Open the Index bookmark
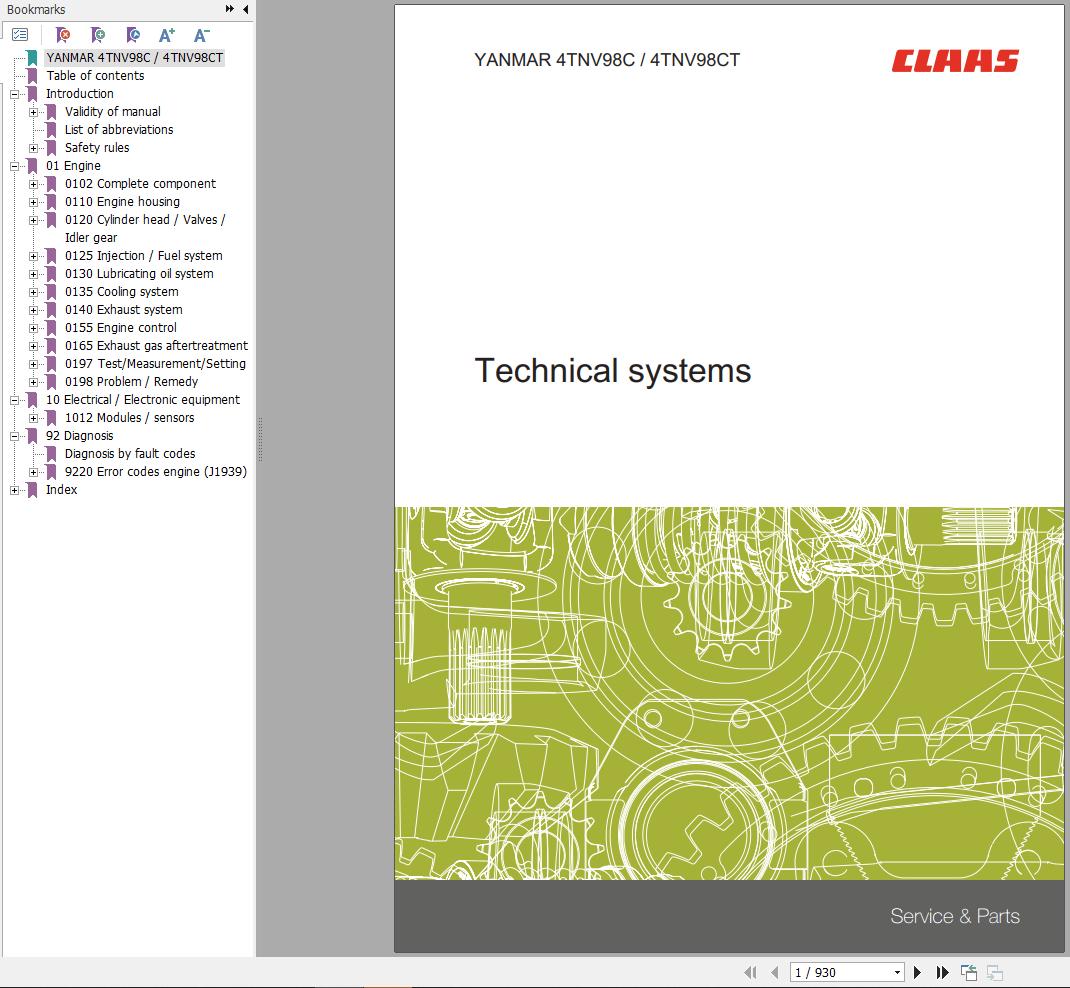1070x988 pixels. pyautogui.click(x=61, y=489)
